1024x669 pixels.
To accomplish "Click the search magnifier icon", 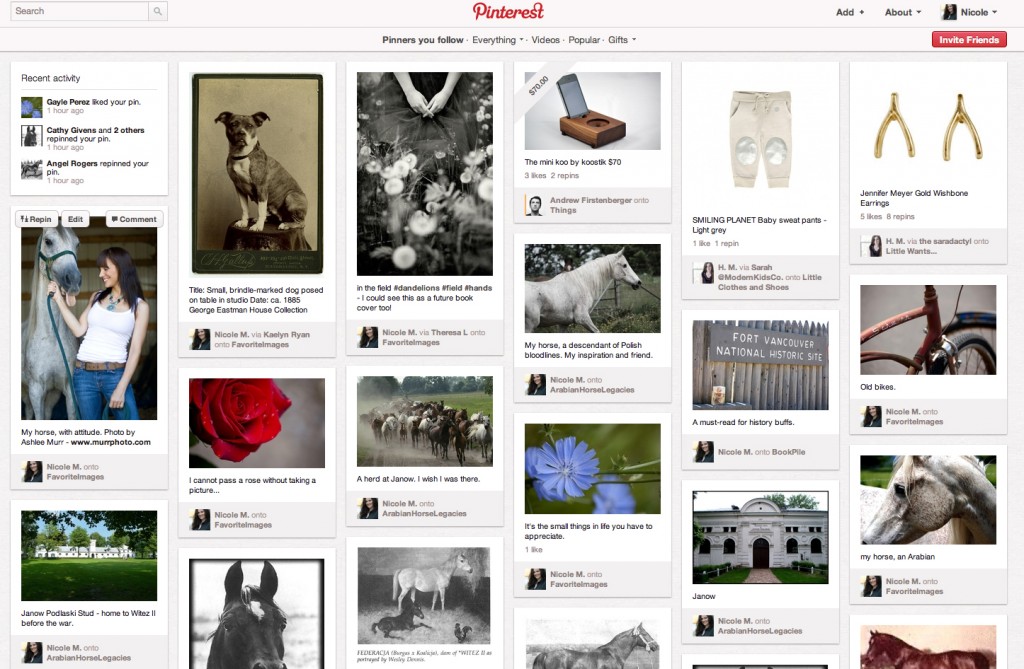I will click(157, 11).
